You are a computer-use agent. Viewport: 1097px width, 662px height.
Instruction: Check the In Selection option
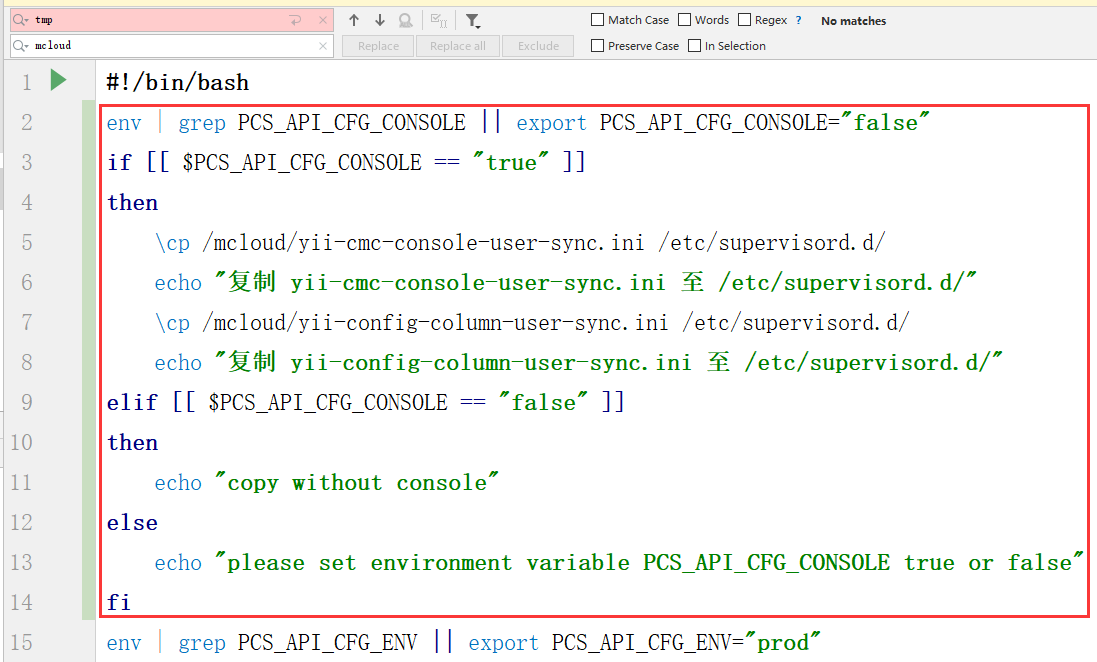pos(695,46)
